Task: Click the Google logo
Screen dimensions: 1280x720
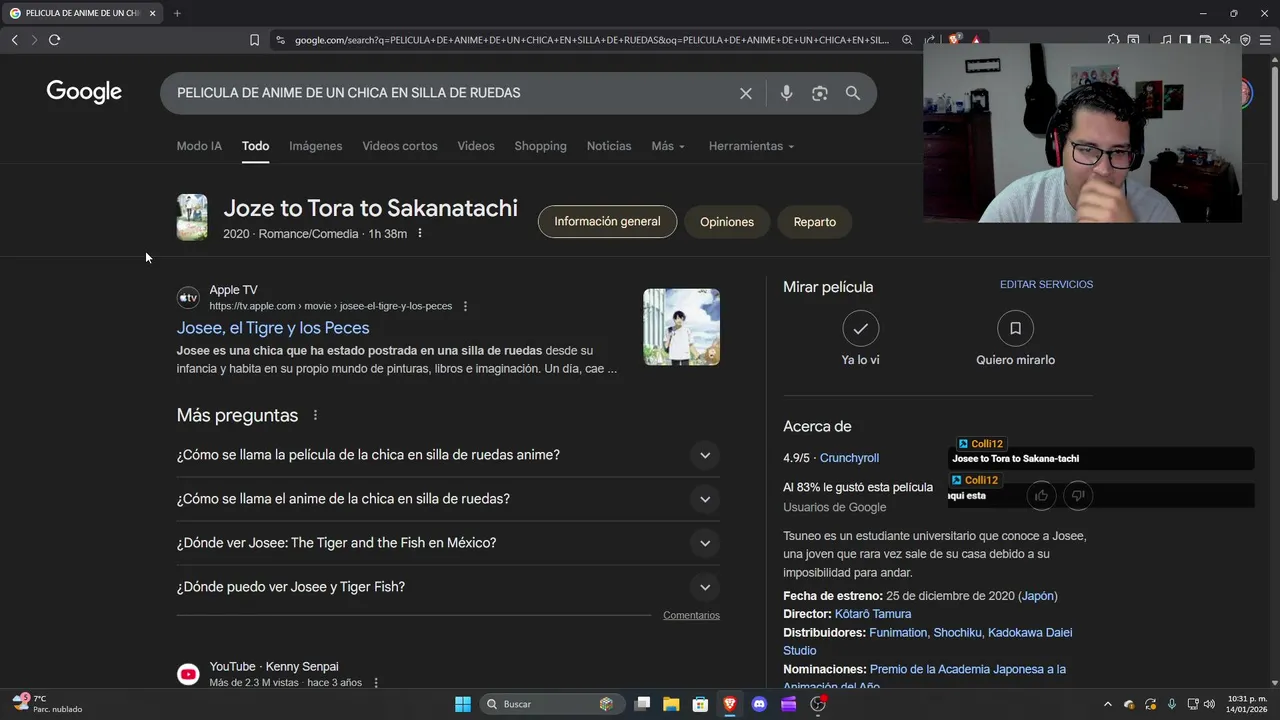Action: pyautogui.click(x=84, y=92)
